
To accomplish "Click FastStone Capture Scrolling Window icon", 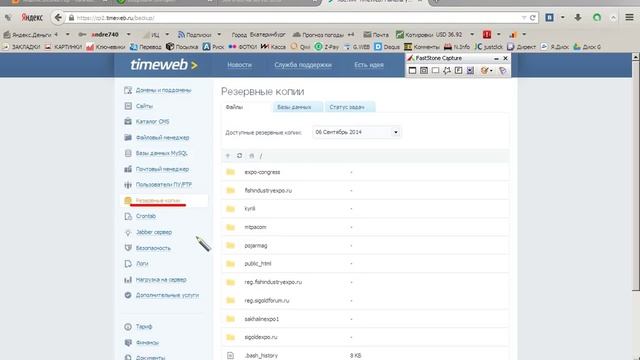I will (x=470, y=71).
